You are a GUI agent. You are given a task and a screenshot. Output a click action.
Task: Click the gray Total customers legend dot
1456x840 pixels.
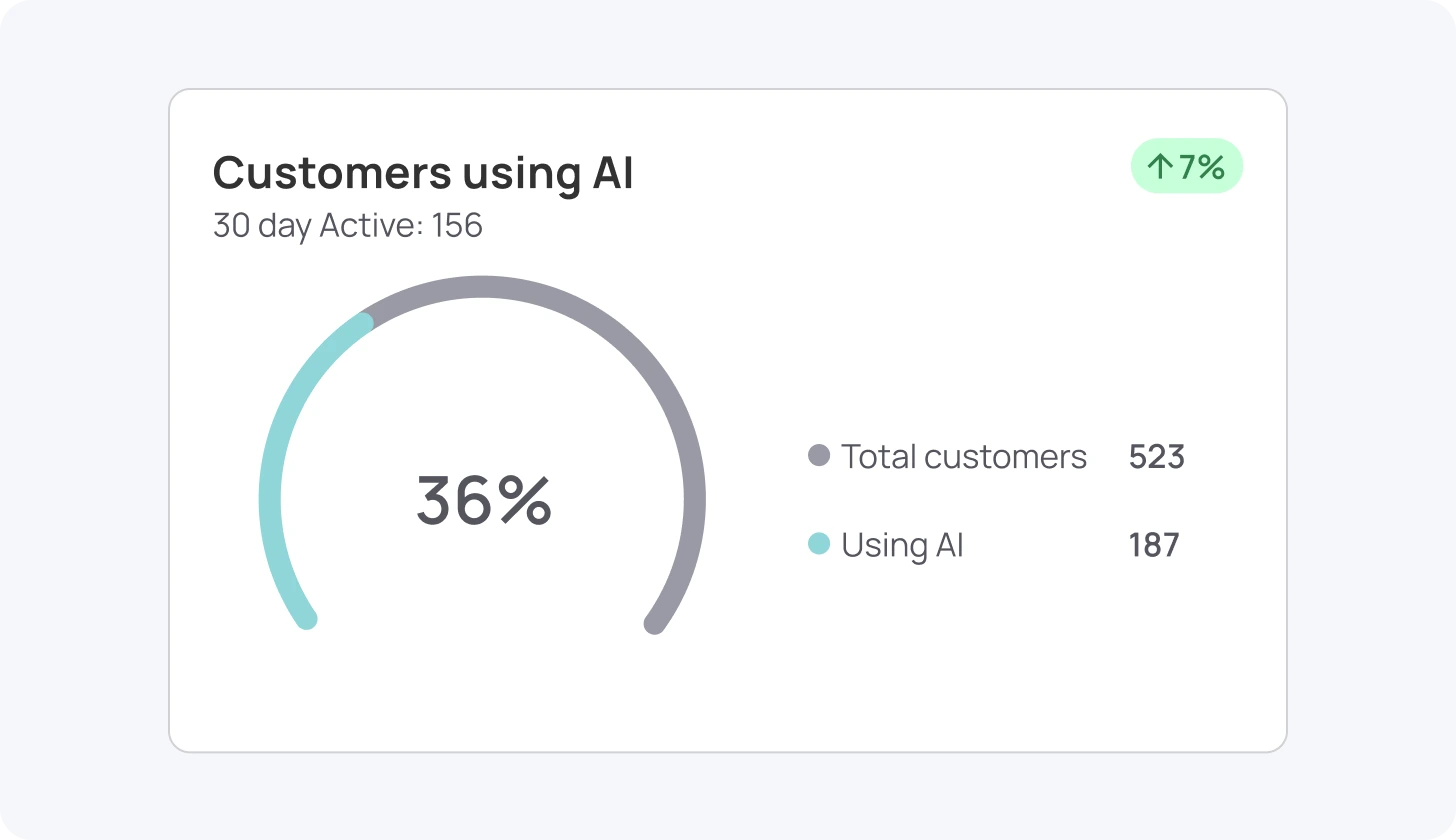click(x=819, y=456)
